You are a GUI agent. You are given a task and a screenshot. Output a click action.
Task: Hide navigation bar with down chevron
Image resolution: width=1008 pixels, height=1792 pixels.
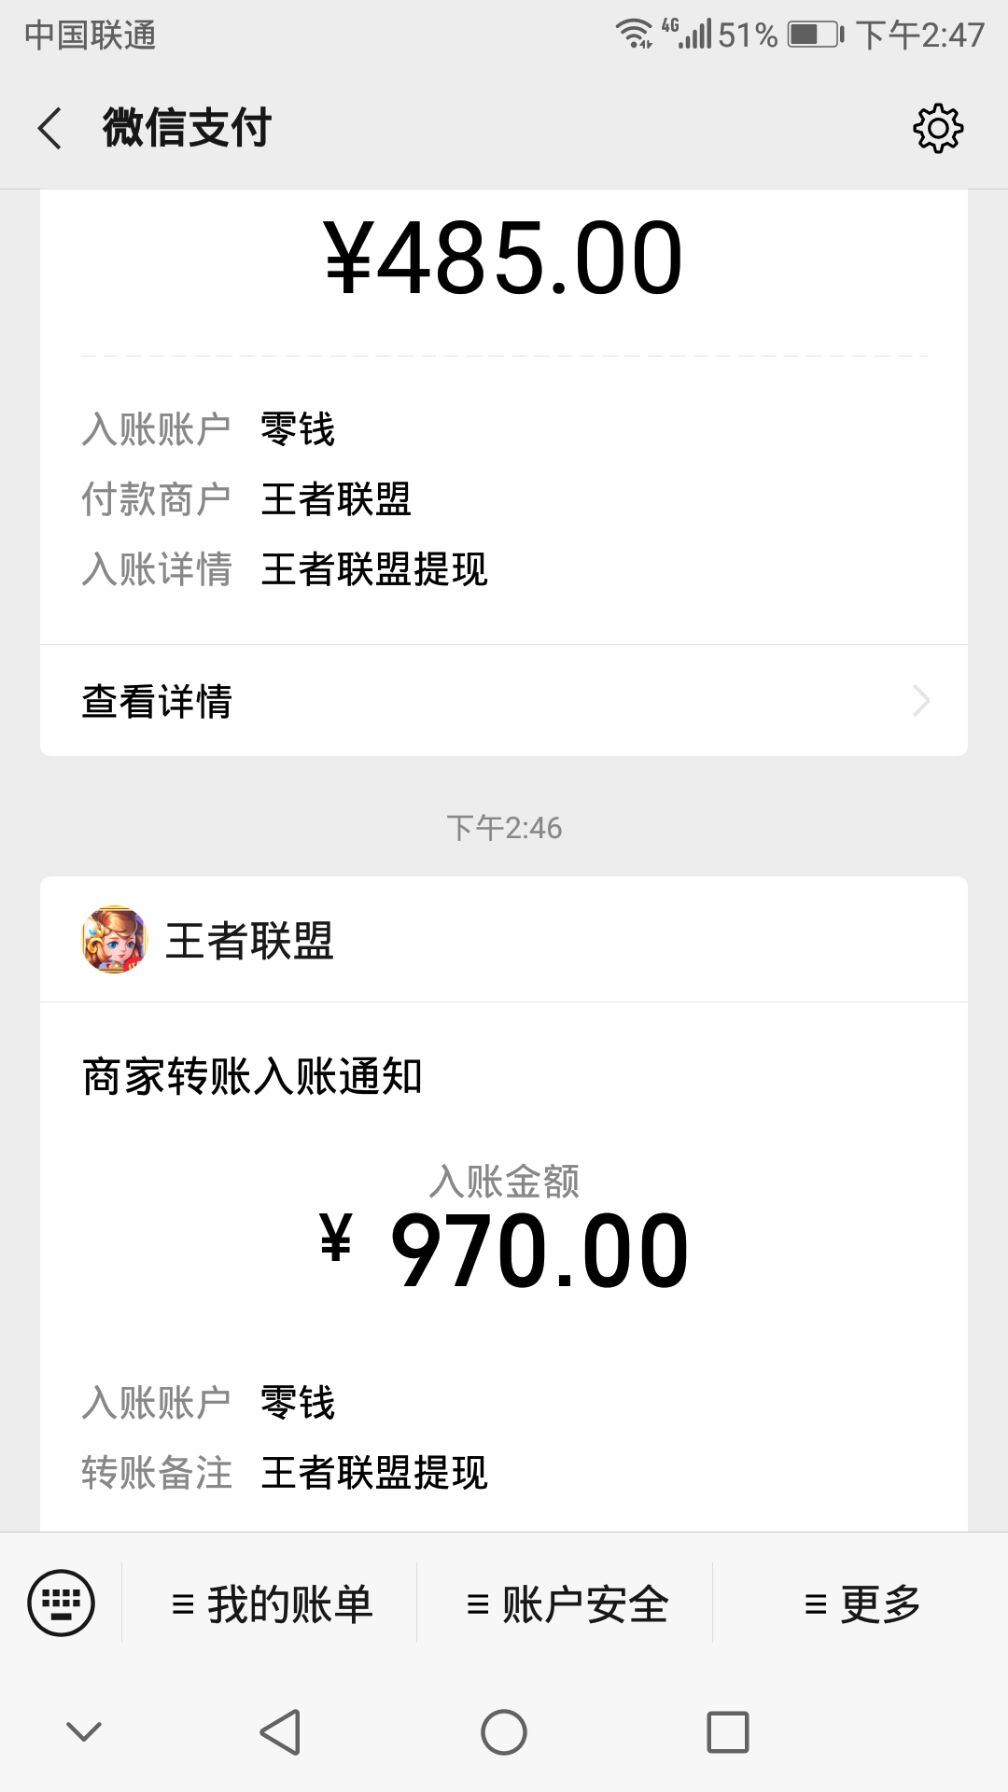click(84, 1731)
